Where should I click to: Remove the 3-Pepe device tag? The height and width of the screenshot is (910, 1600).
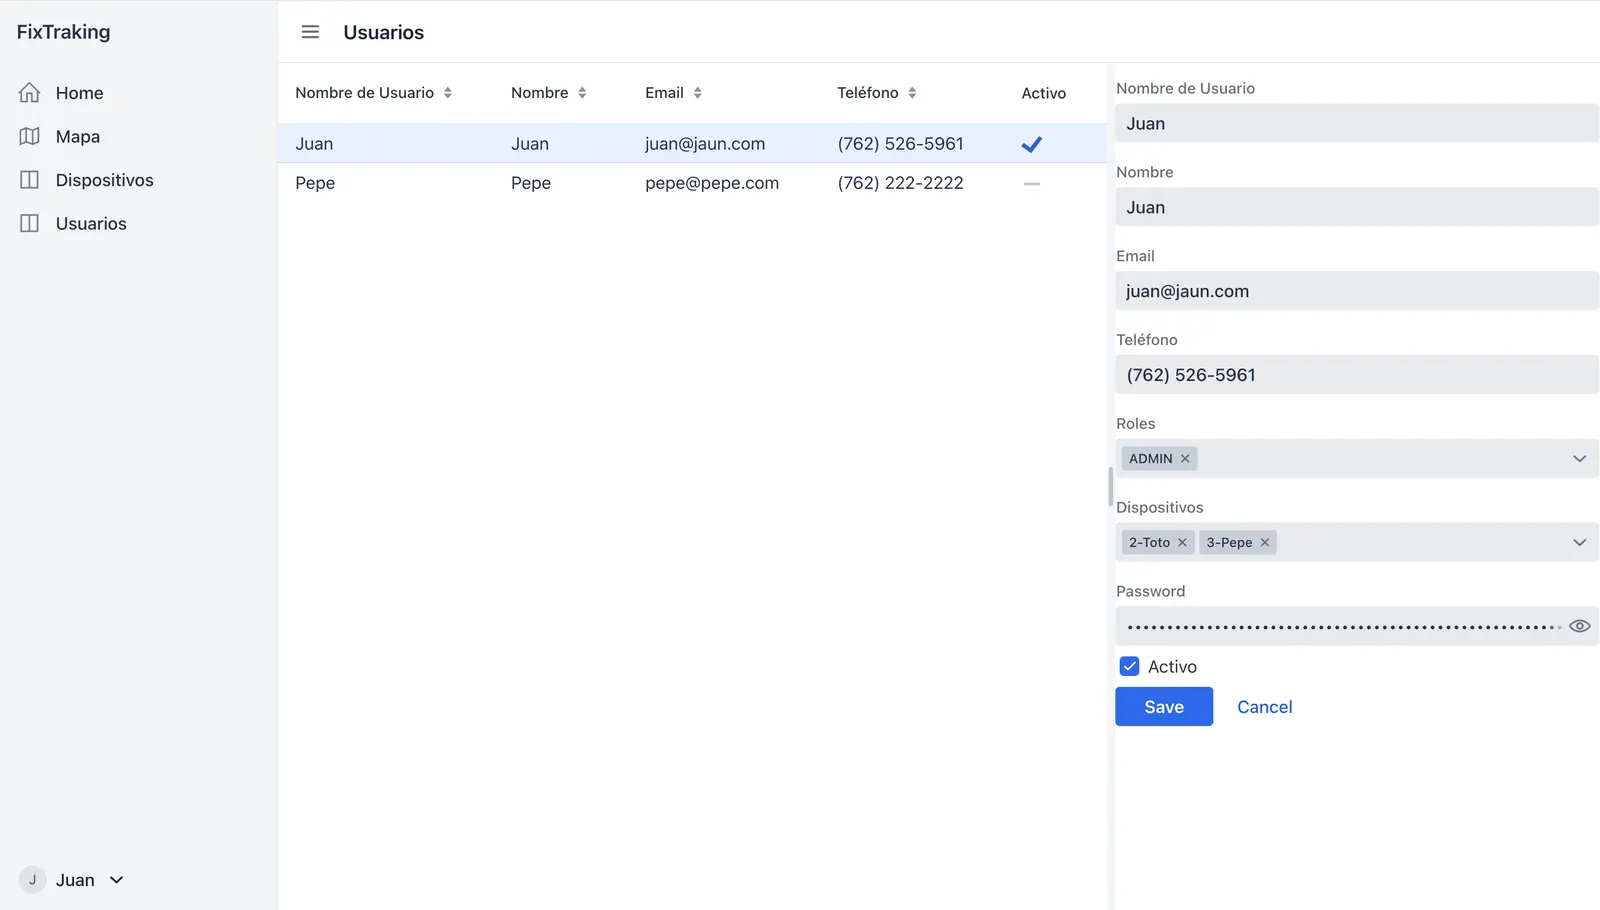click(x=1265, y=543)
